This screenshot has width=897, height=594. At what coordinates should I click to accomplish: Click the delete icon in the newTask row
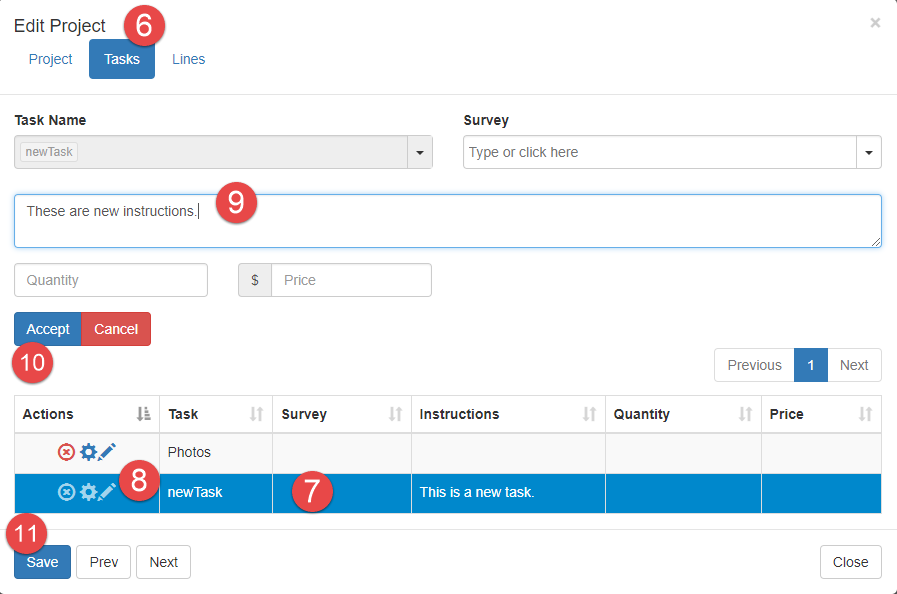point(66,492)
